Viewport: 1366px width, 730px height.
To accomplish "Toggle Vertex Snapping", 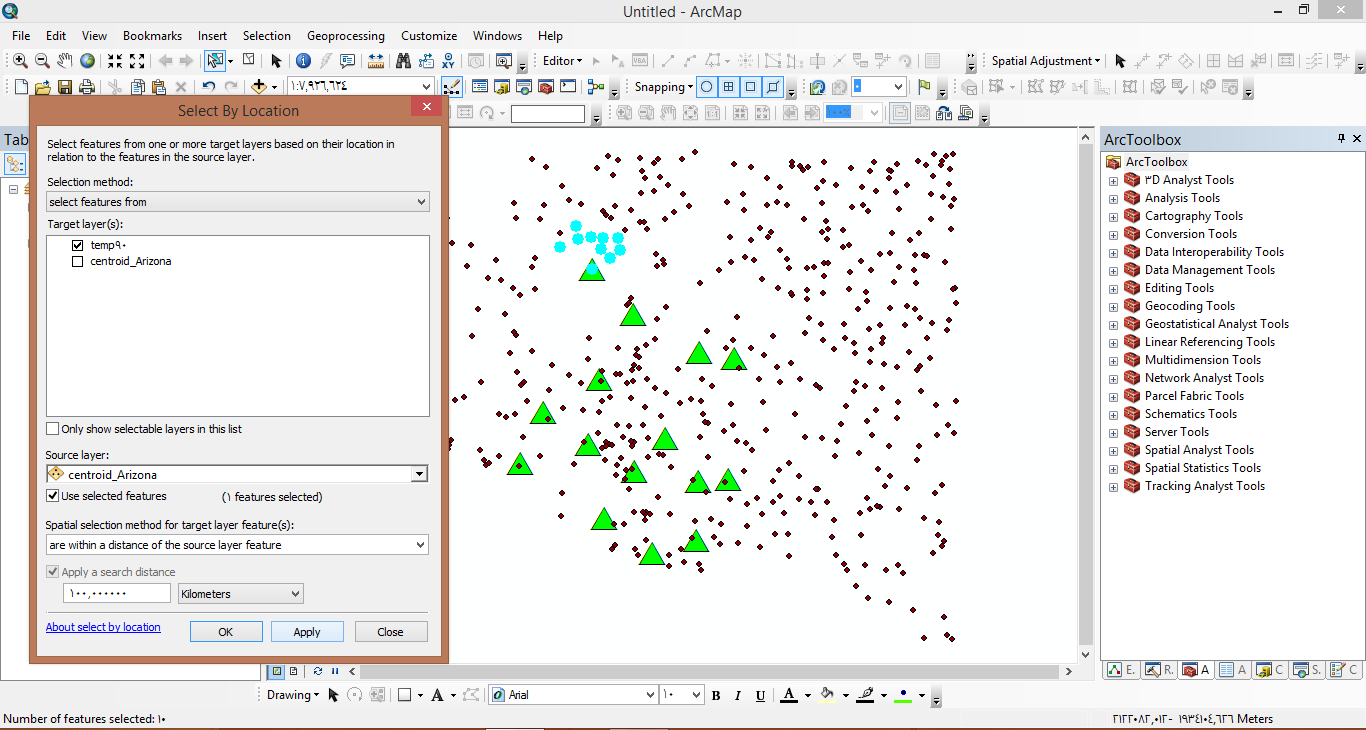I will pos(751,87).
